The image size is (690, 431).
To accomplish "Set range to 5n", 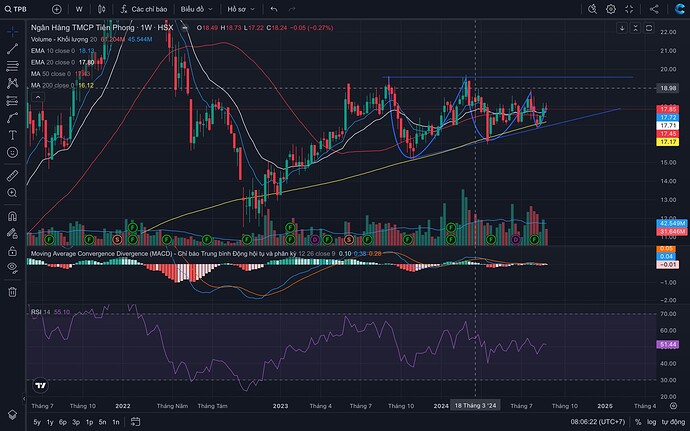I will pos(103,422).
